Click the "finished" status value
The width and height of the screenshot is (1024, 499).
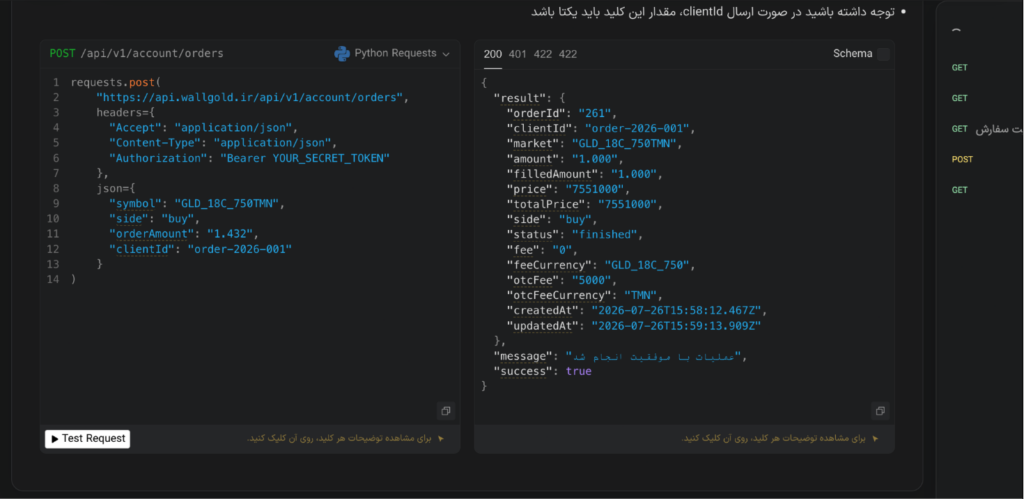tap(605, 234)
